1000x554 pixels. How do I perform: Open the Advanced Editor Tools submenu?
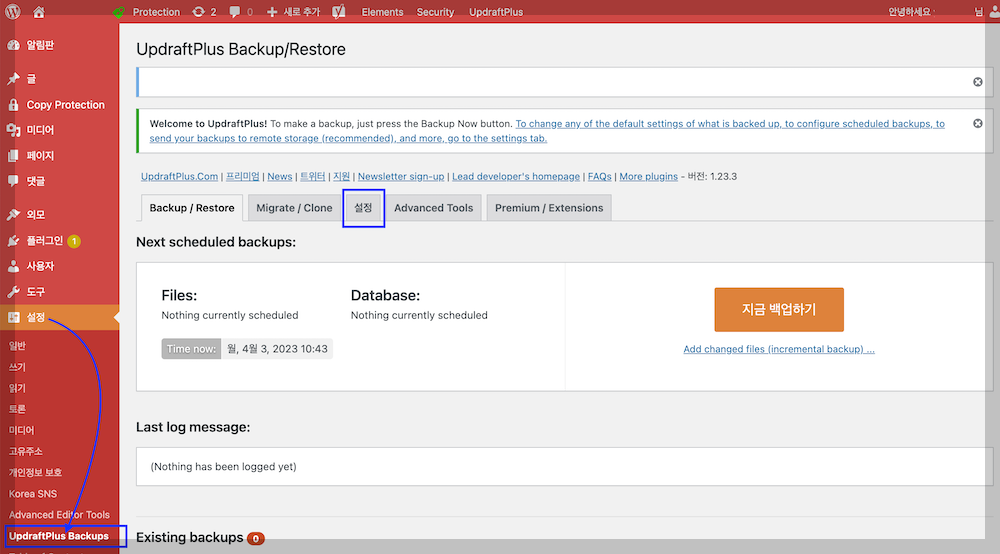pyautogui.click(x=59, y=515)
